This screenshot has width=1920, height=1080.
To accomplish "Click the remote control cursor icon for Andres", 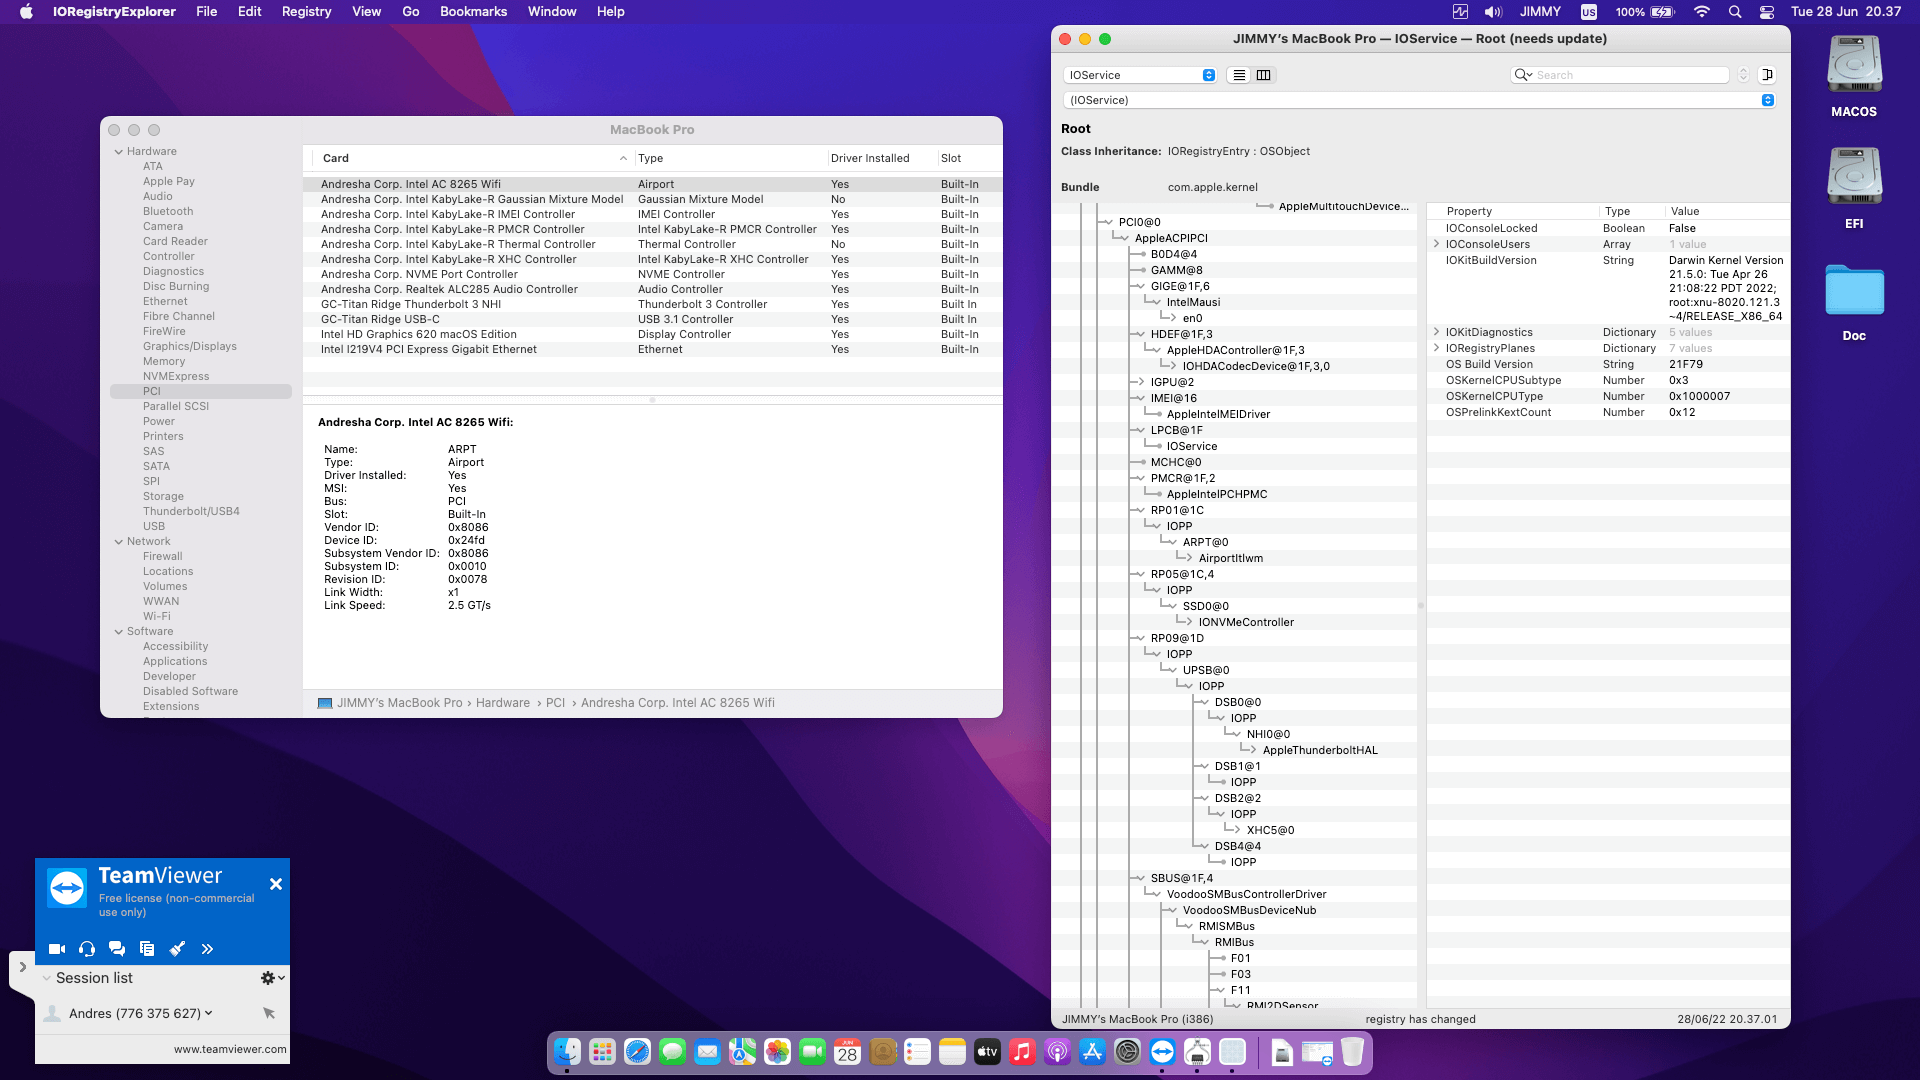I will pos(269,1013).
